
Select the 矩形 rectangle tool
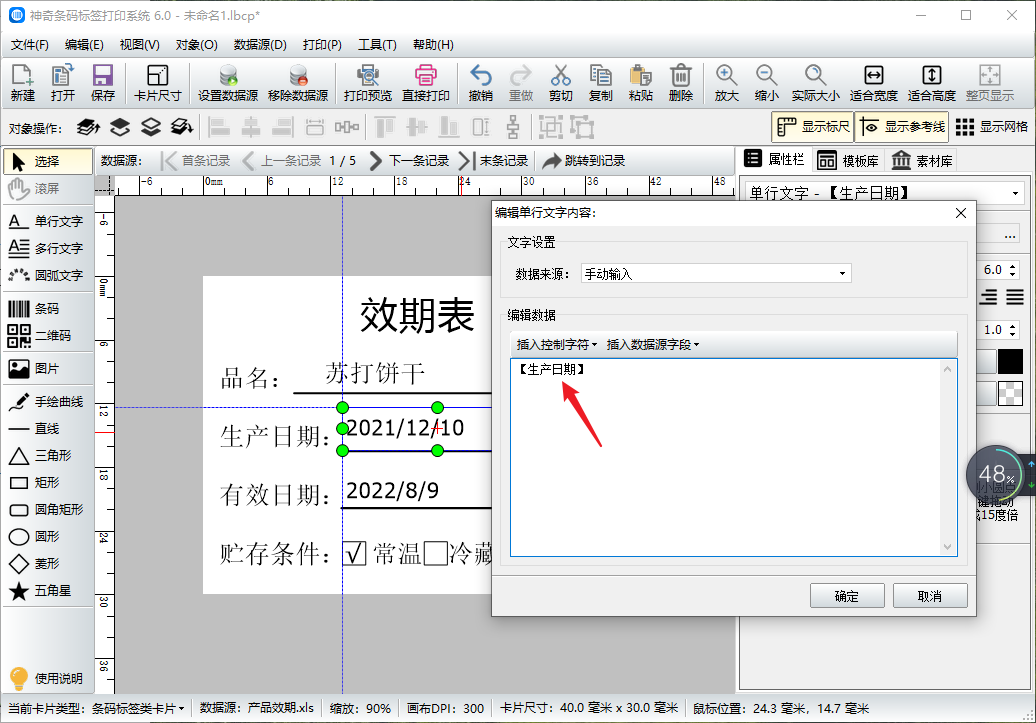coord(48,482)
